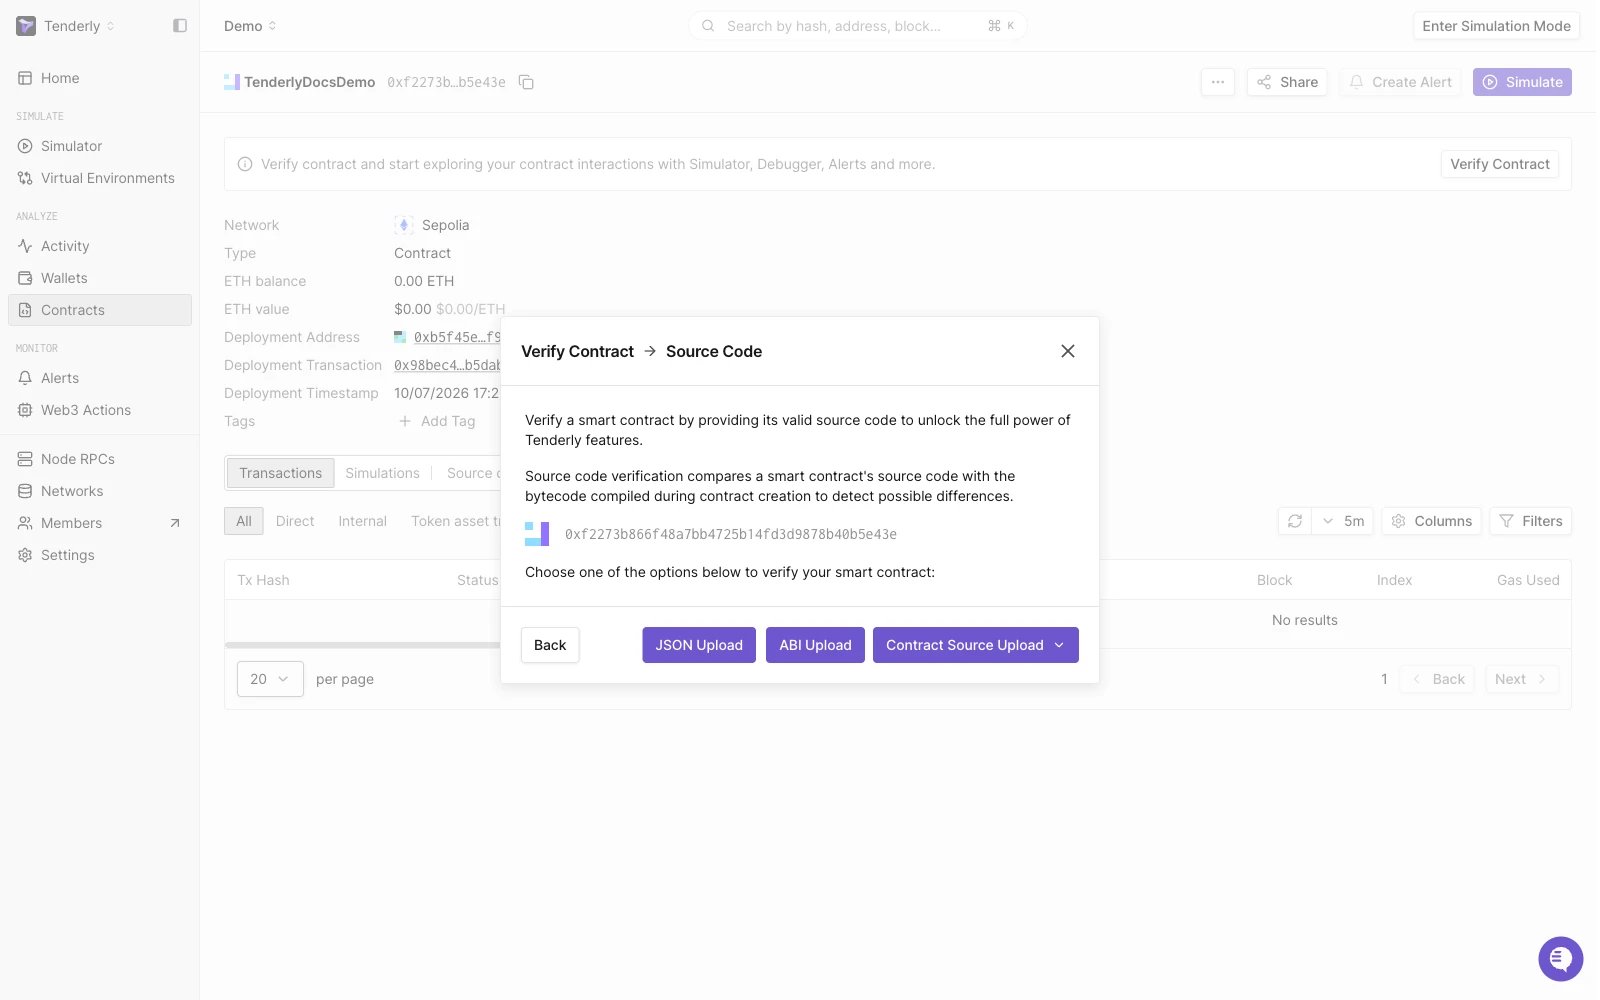1600x1000 pixels.
Task: Click the magnifier icon in search bar
Action: (x=708, y=26)
